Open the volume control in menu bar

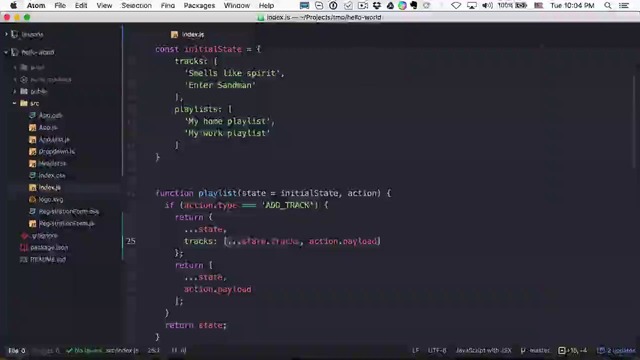487,5
